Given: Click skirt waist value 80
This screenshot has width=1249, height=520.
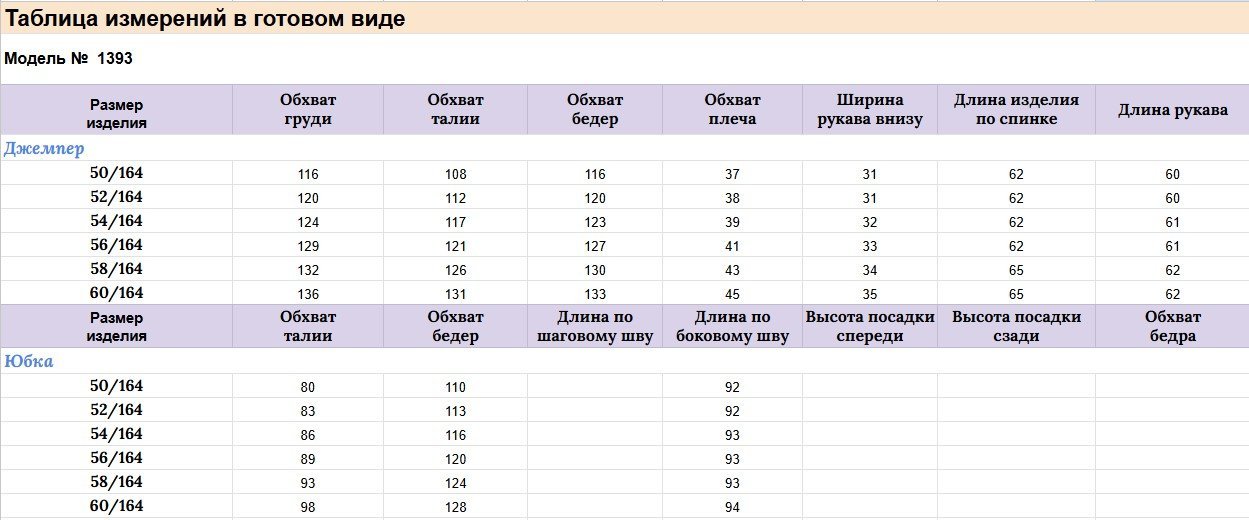Looking at the screenshot, I should (308, 387).
